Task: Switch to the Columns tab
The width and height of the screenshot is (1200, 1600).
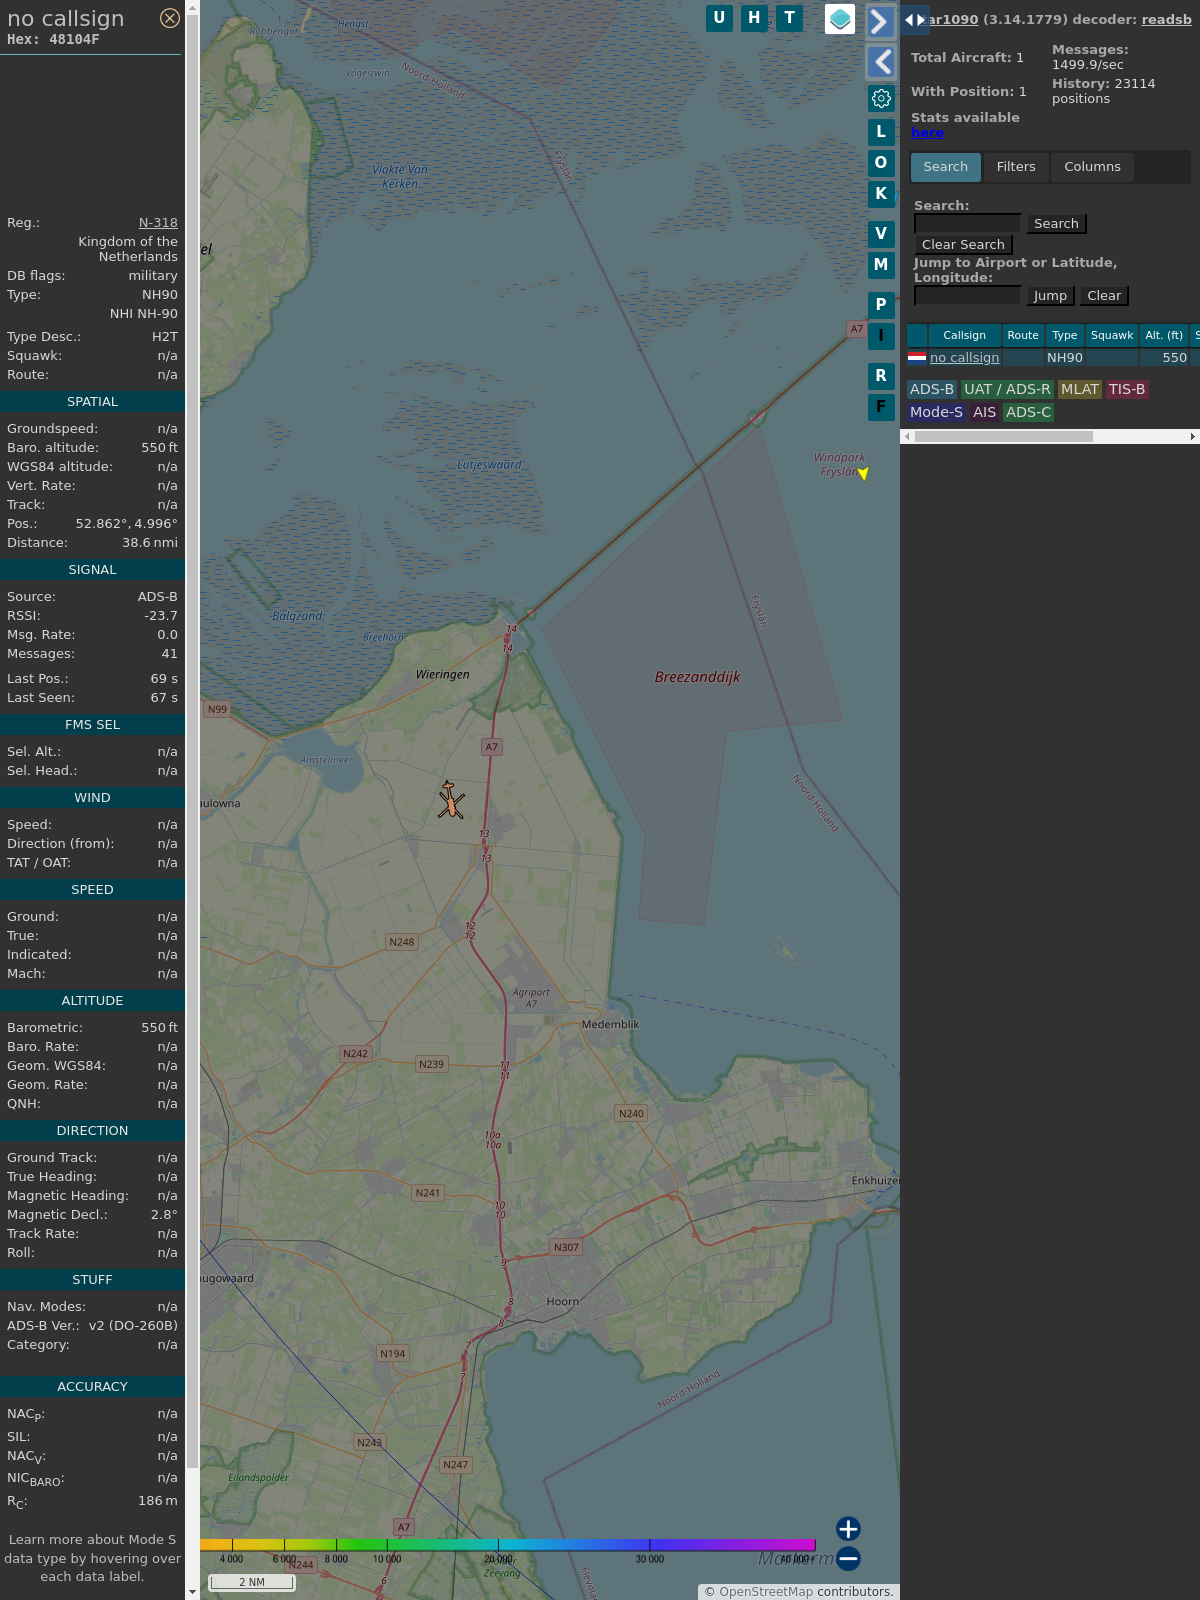Action: tap(1091, 167)
